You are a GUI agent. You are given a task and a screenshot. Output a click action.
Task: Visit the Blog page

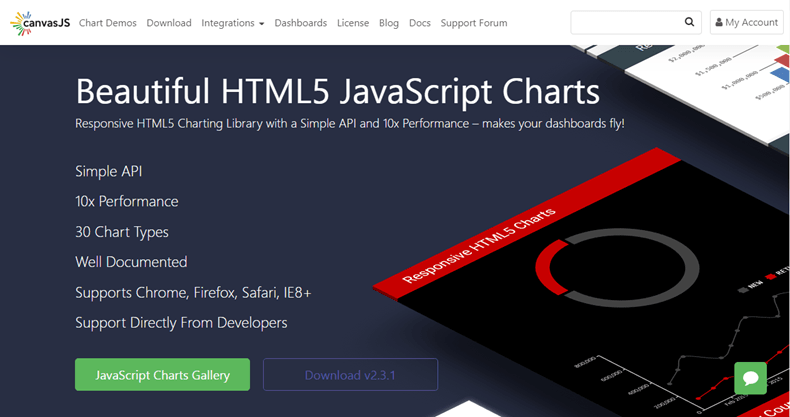(x=389, y=23)
